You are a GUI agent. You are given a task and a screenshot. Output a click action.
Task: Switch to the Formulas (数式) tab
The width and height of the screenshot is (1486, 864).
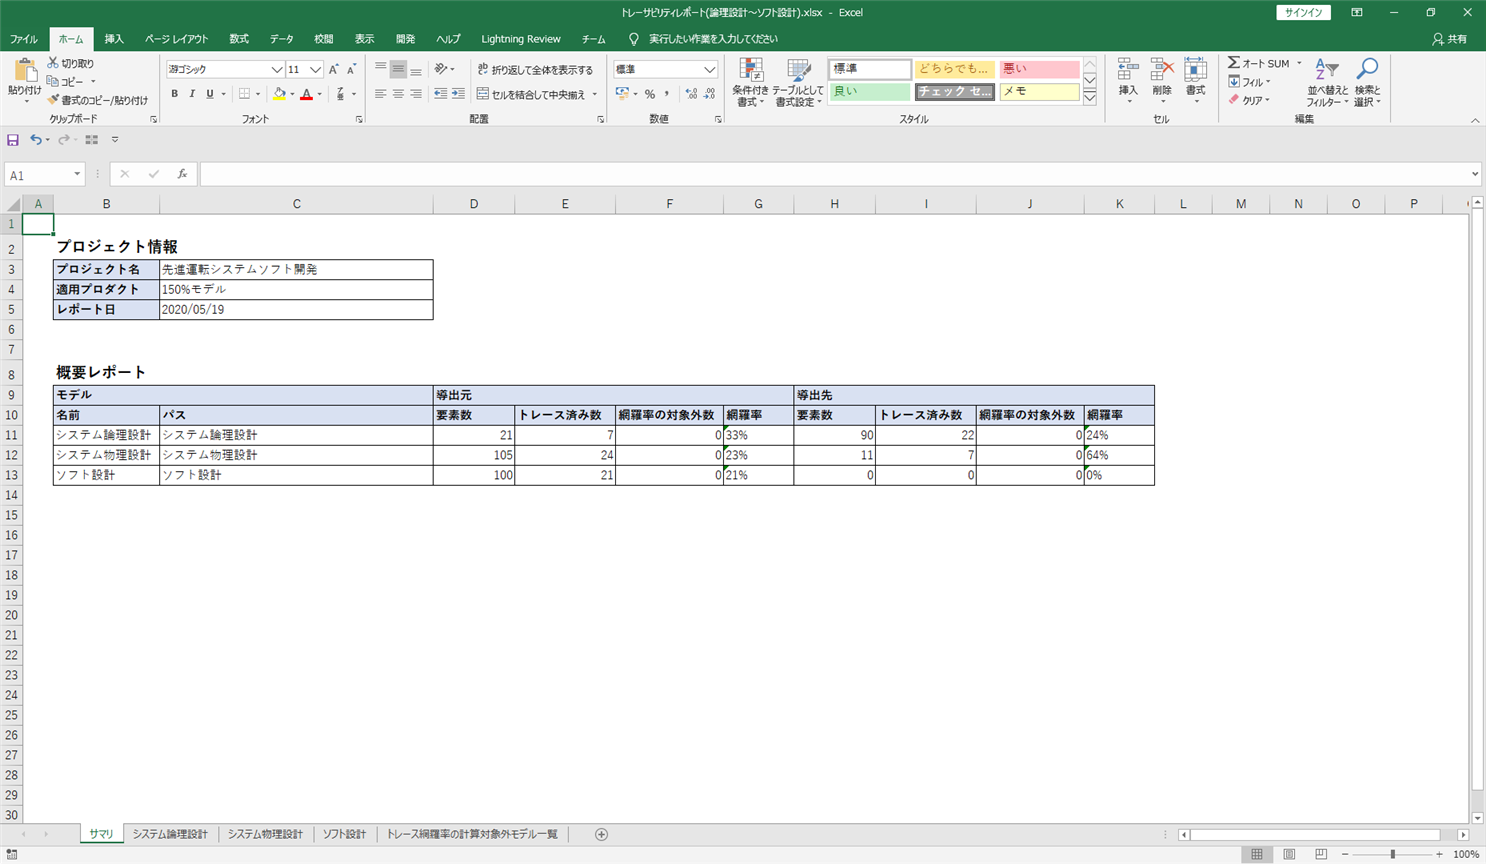pyautogui.click(x=239, y=39)
